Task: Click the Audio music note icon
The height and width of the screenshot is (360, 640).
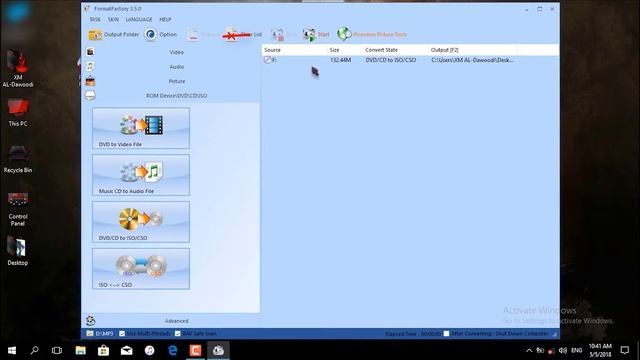Action: click(90, 66)
